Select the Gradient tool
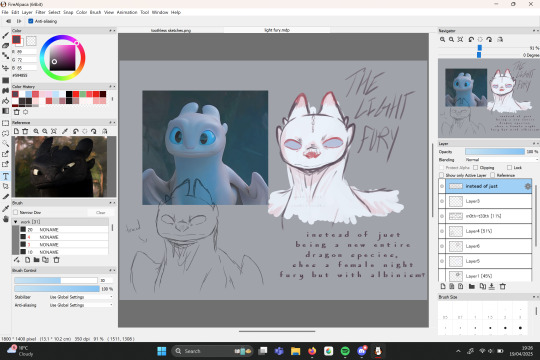Viewport: 540px width, 360px height. pyautogui.click(x=6, y=111)
